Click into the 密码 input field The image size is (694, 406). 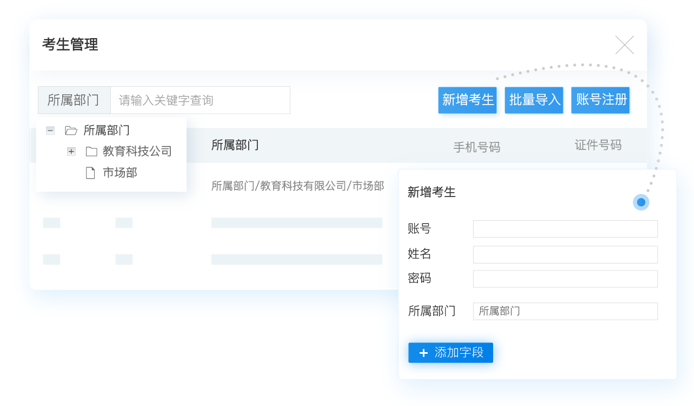[565, 279]
